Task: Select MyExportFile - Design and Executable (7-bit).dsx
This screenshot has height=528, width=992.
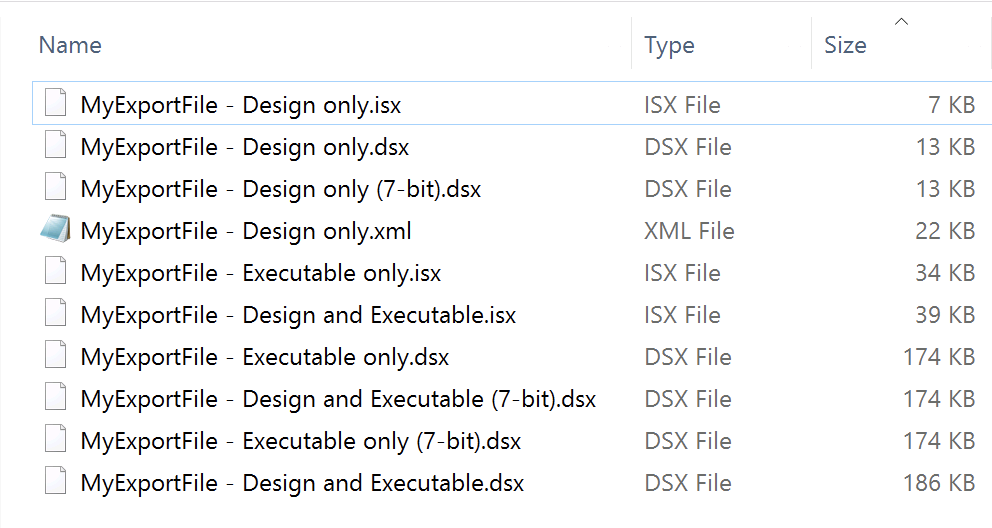Action: tap(338, 399)
